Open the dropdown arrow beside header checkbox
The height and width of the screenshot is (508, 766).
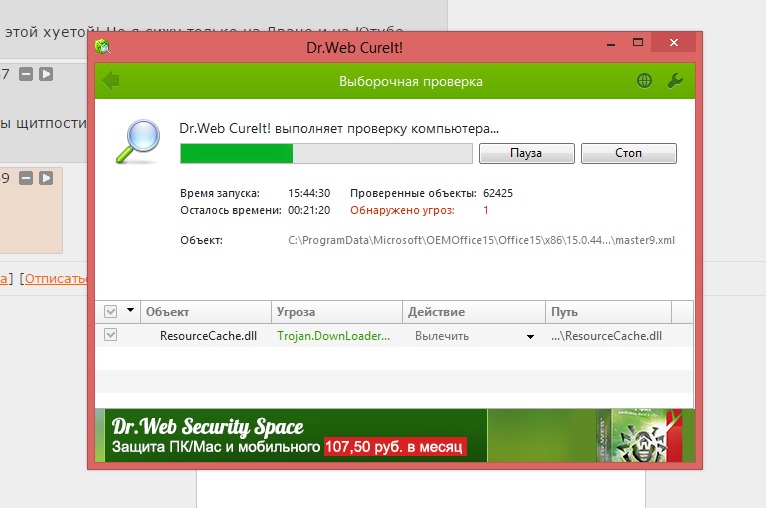click(x=130, y=310)
